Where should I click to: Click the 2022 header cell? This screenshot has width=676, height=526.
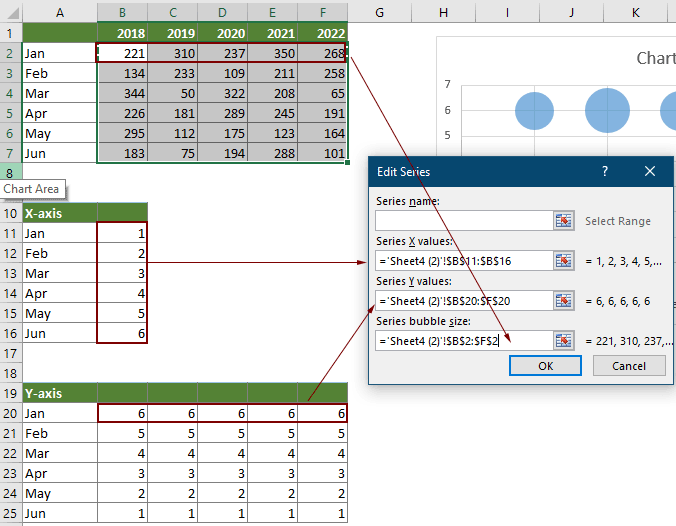pos(322,33)
